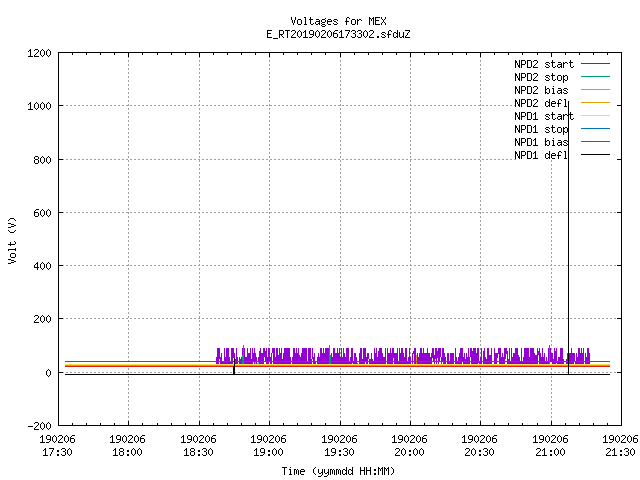Click the yellow NPD1 start legend line

[x=596, y=116]
